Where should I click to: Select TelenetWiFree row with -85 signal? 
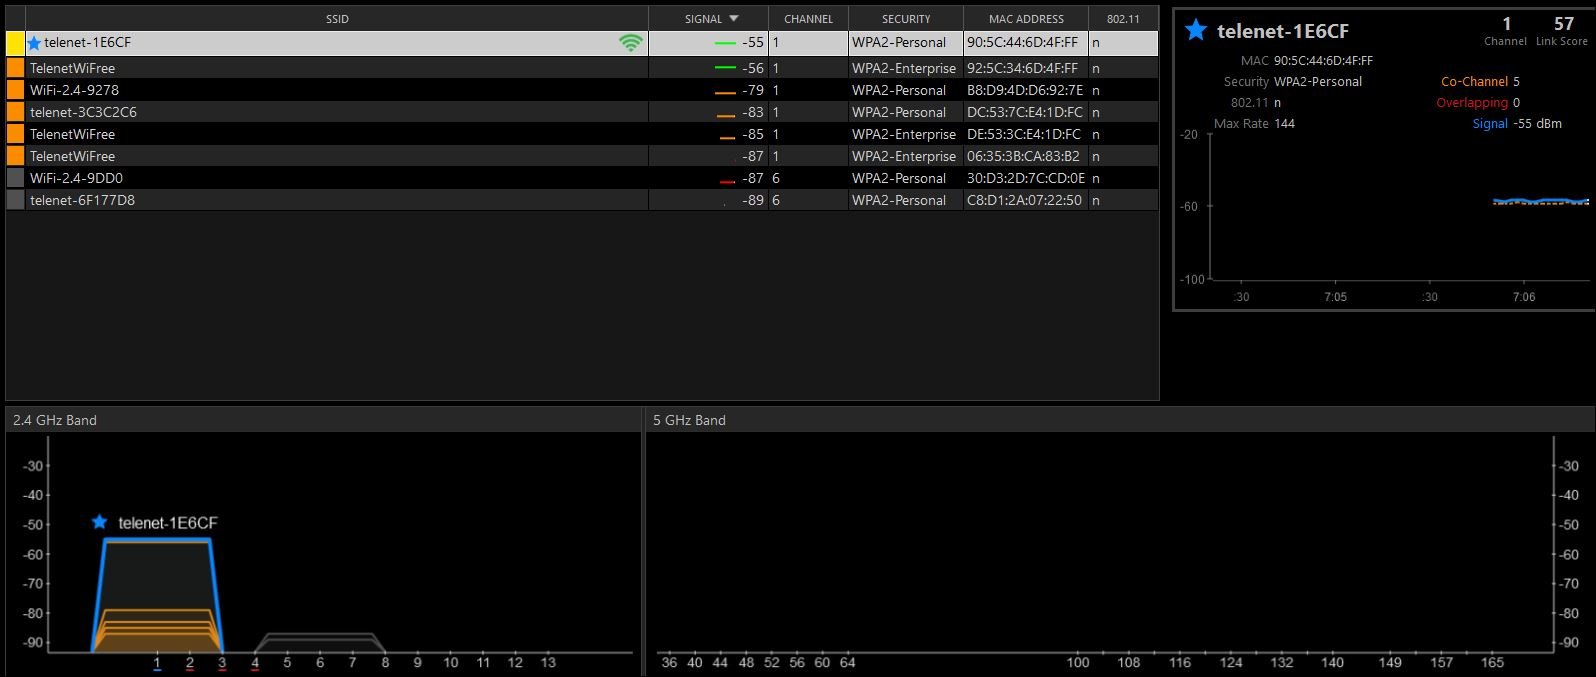pyautogui.click(x=582, y=134)
